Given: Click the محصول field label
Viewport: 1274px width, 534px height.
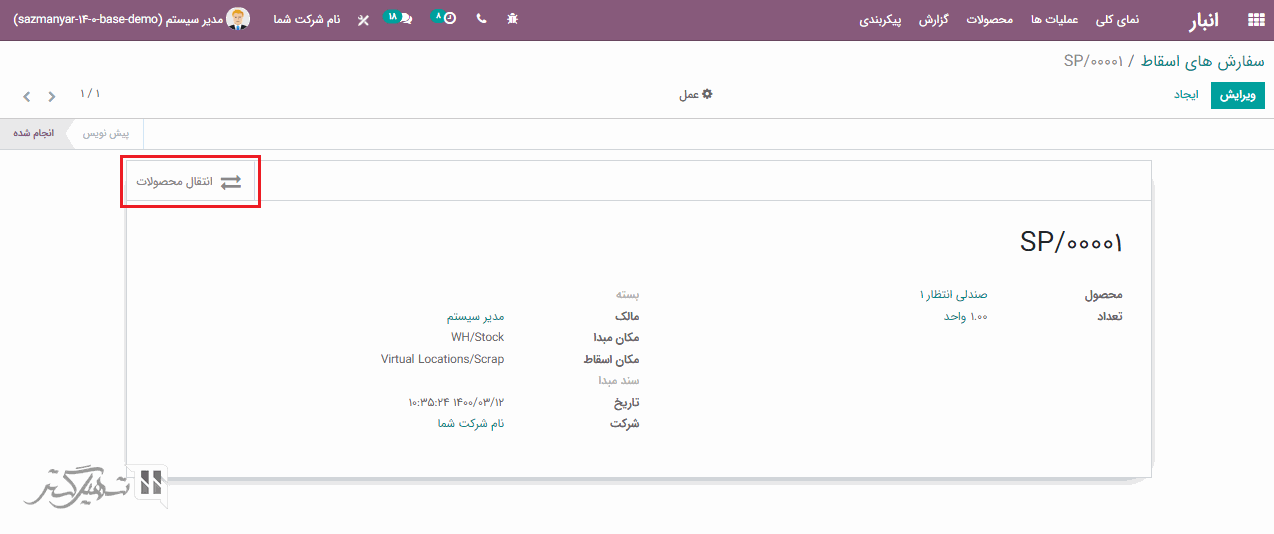Looking at the screenshot, I should 1103,295.
